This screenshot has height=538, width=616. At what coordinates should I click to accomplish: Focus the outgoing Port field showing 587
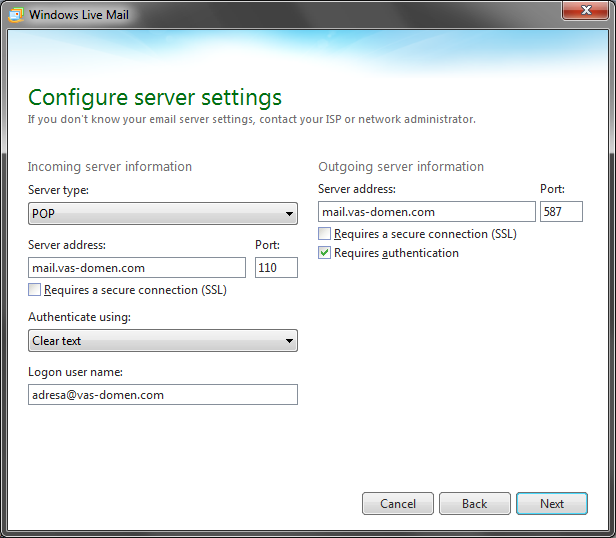pyautogui.click(x=561, y=212)
